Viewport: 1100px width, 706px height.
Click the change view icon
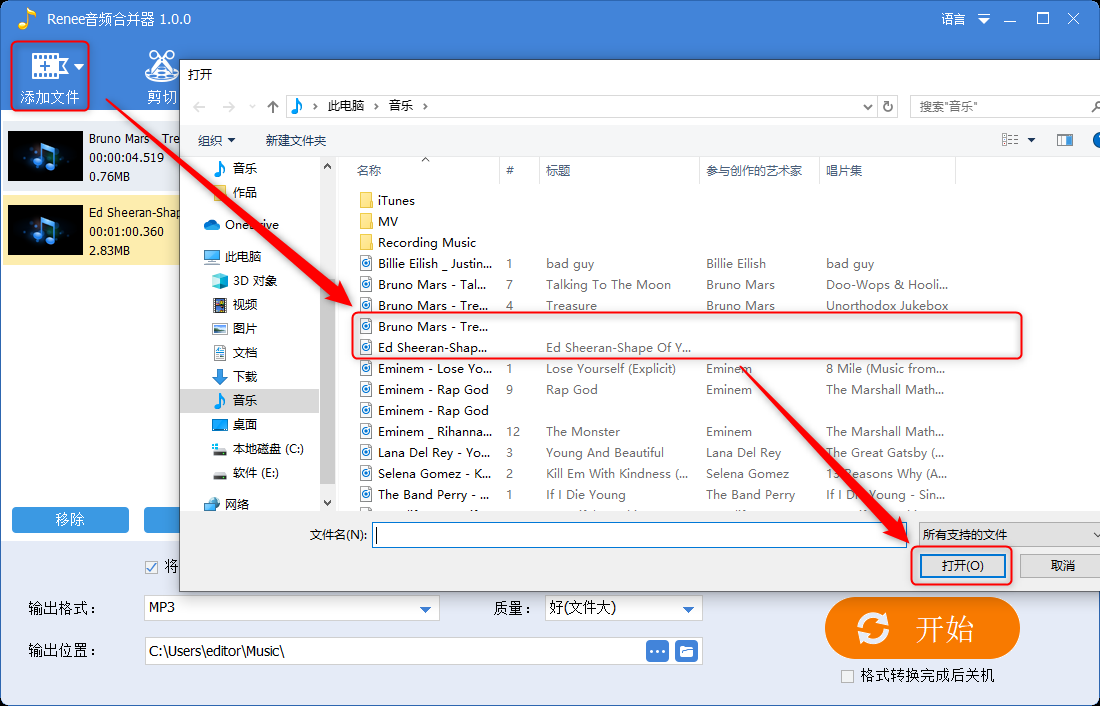coord(1010,140)
